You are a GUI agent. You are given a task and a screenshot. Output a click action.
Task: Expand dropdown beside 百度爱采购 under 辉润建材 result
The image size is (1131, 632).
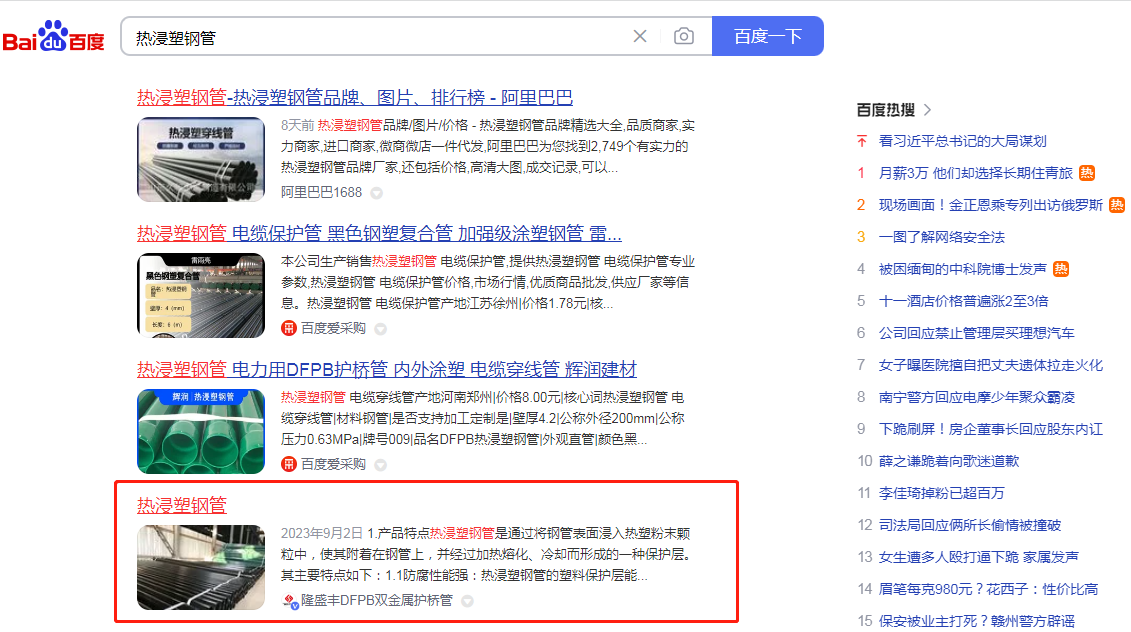point(381,465)
